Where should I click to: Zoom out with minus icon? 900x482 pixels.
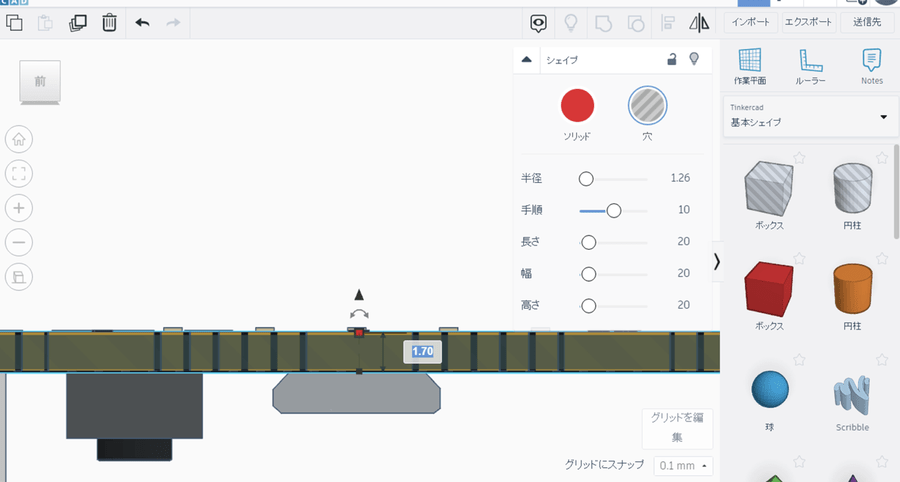pyautogui.click(x=19, y=243)
